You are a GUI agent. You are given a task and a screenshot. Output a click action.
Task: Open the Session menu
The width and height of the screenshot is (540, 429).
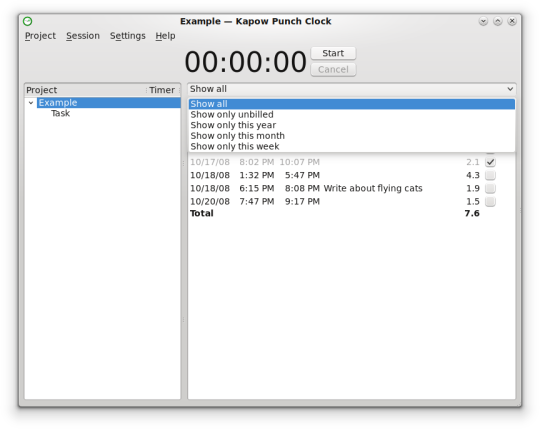(x=83, y=36)
